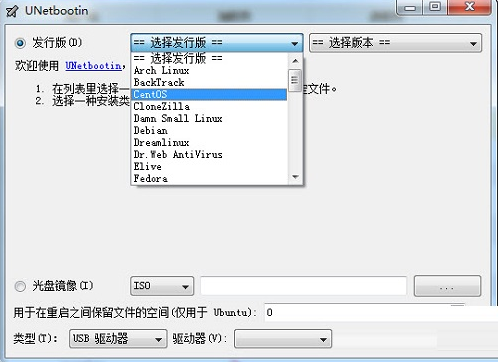The width and height of the screenshot is (502, 362).
Task: Open the 选择版本 version dropdown
Action: point(395,43)
